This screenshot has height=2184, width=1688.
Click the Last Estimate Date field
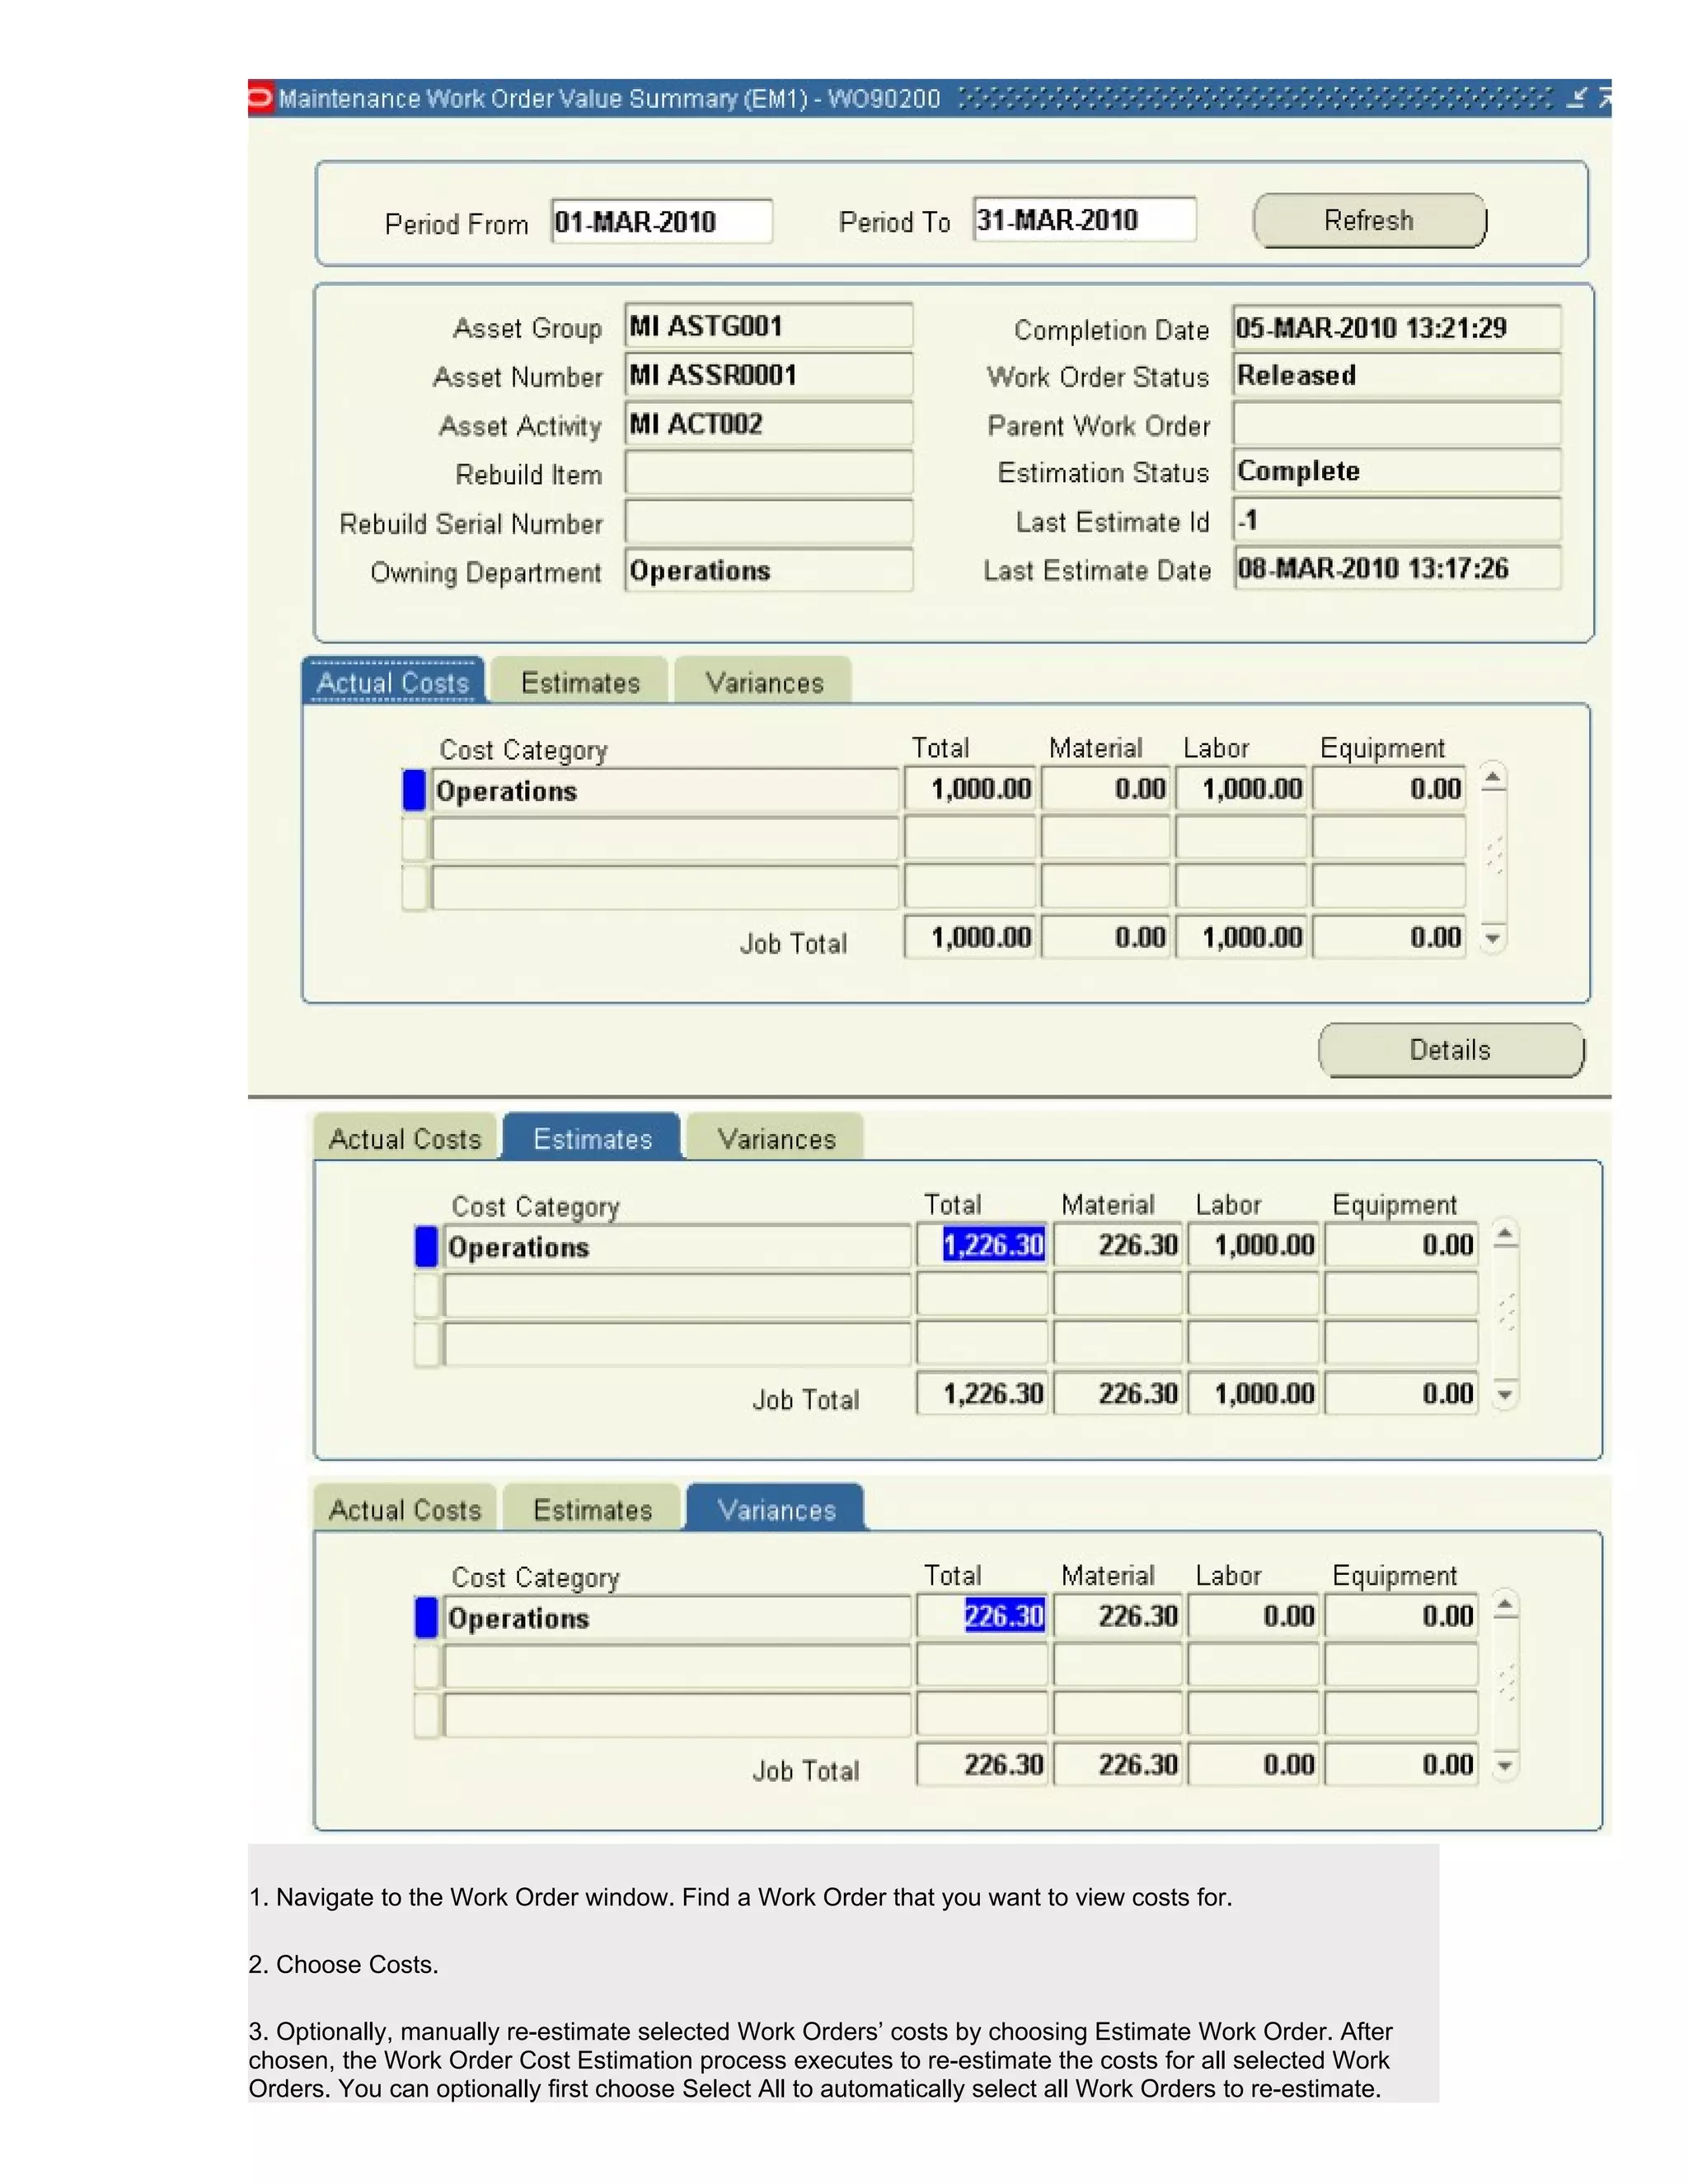point(1396,568)
